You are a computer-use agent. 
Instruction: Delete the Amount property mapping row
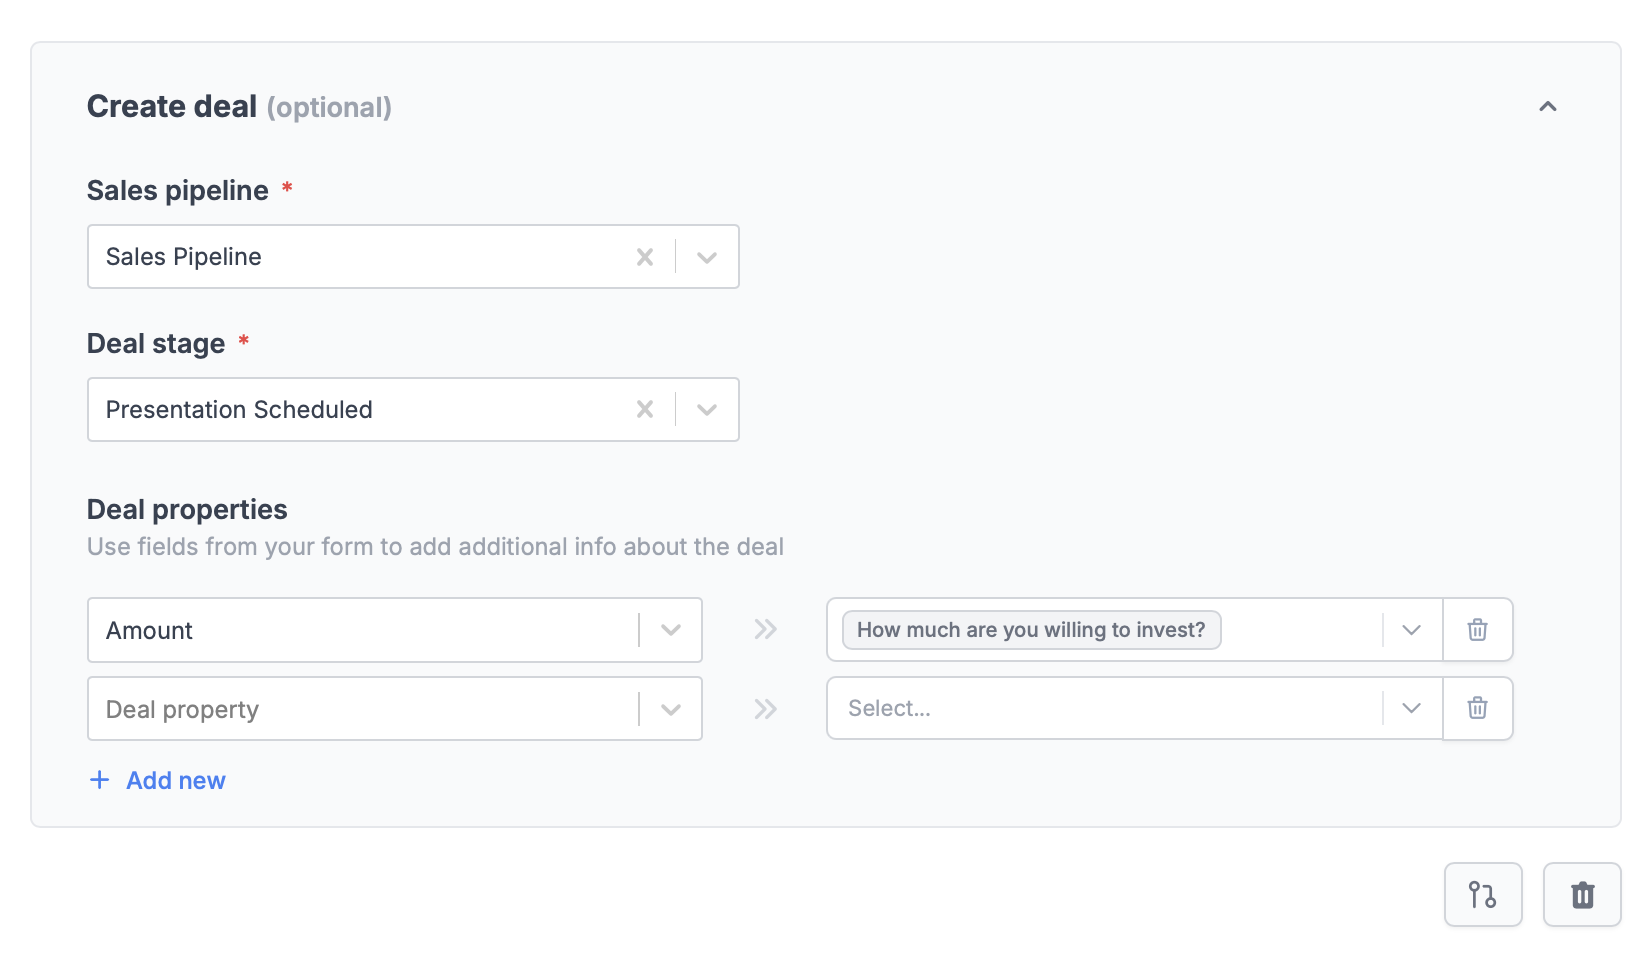pos(1477,630)
